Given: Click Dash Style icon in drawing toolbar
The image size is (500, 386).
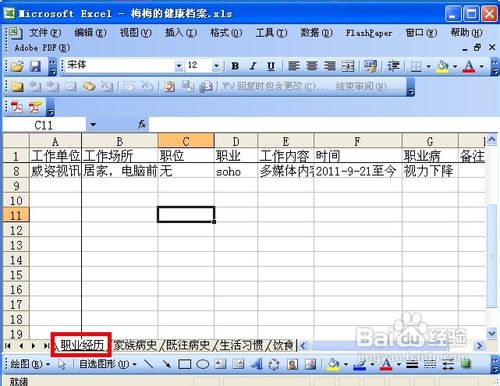Looking at the screenshot, I should coord(430,364).
